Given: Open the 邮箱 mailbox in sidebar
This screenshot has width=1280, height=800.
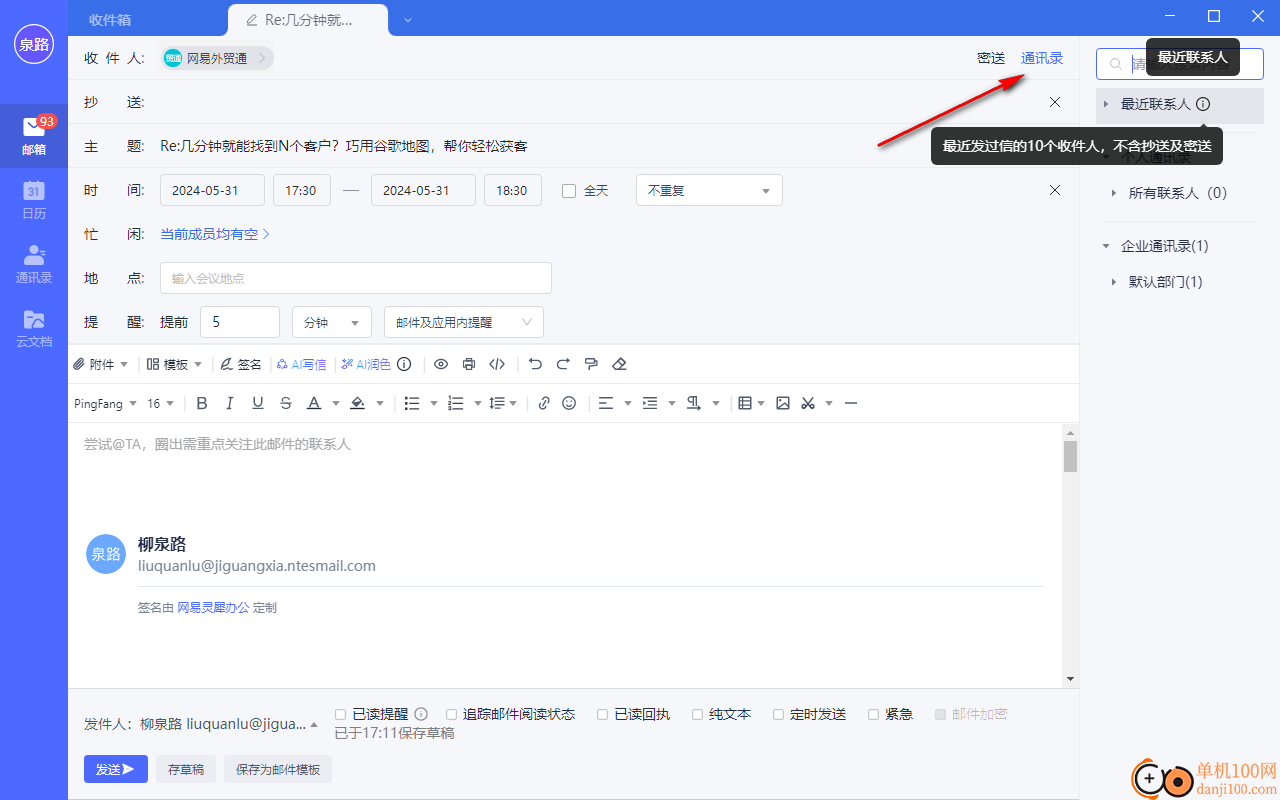Looking at the screenshot, I should click(34, 136).
